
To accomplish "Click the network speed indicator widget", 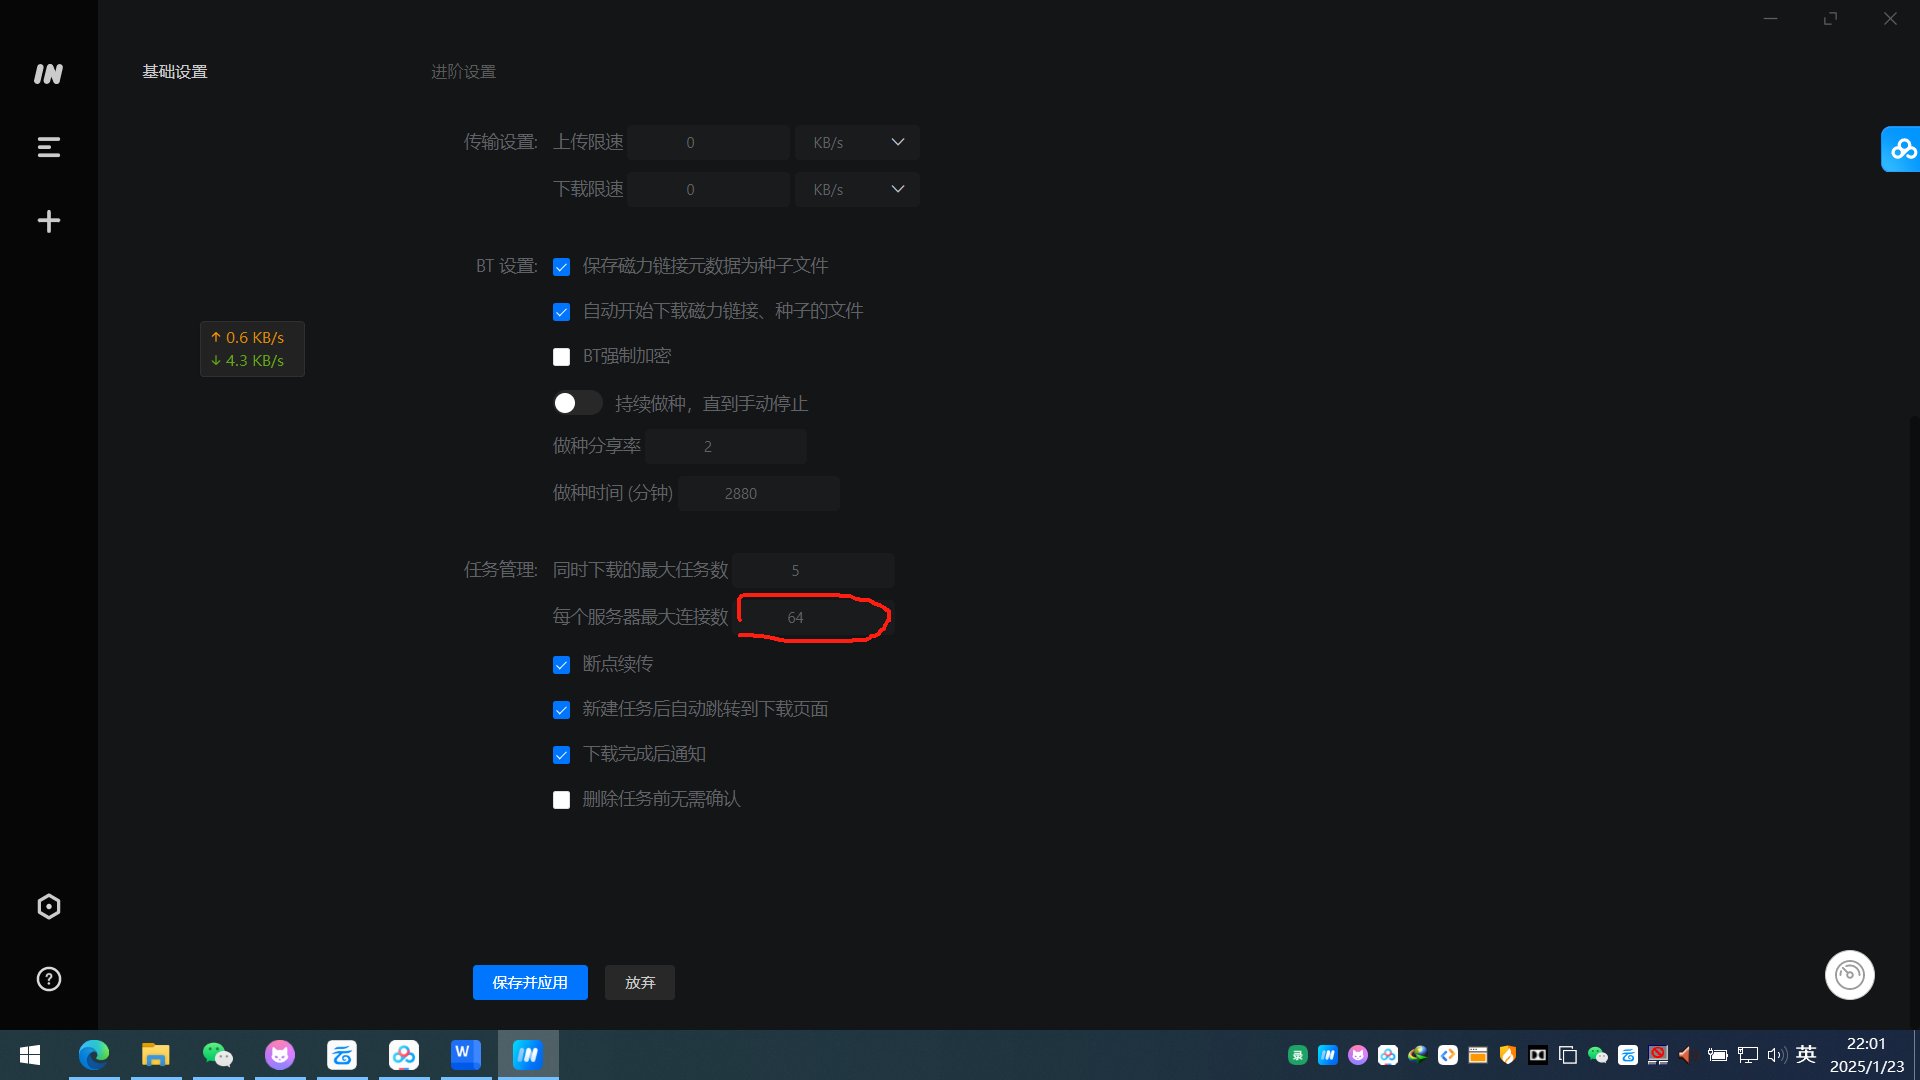I will click(x=251, y=348).
